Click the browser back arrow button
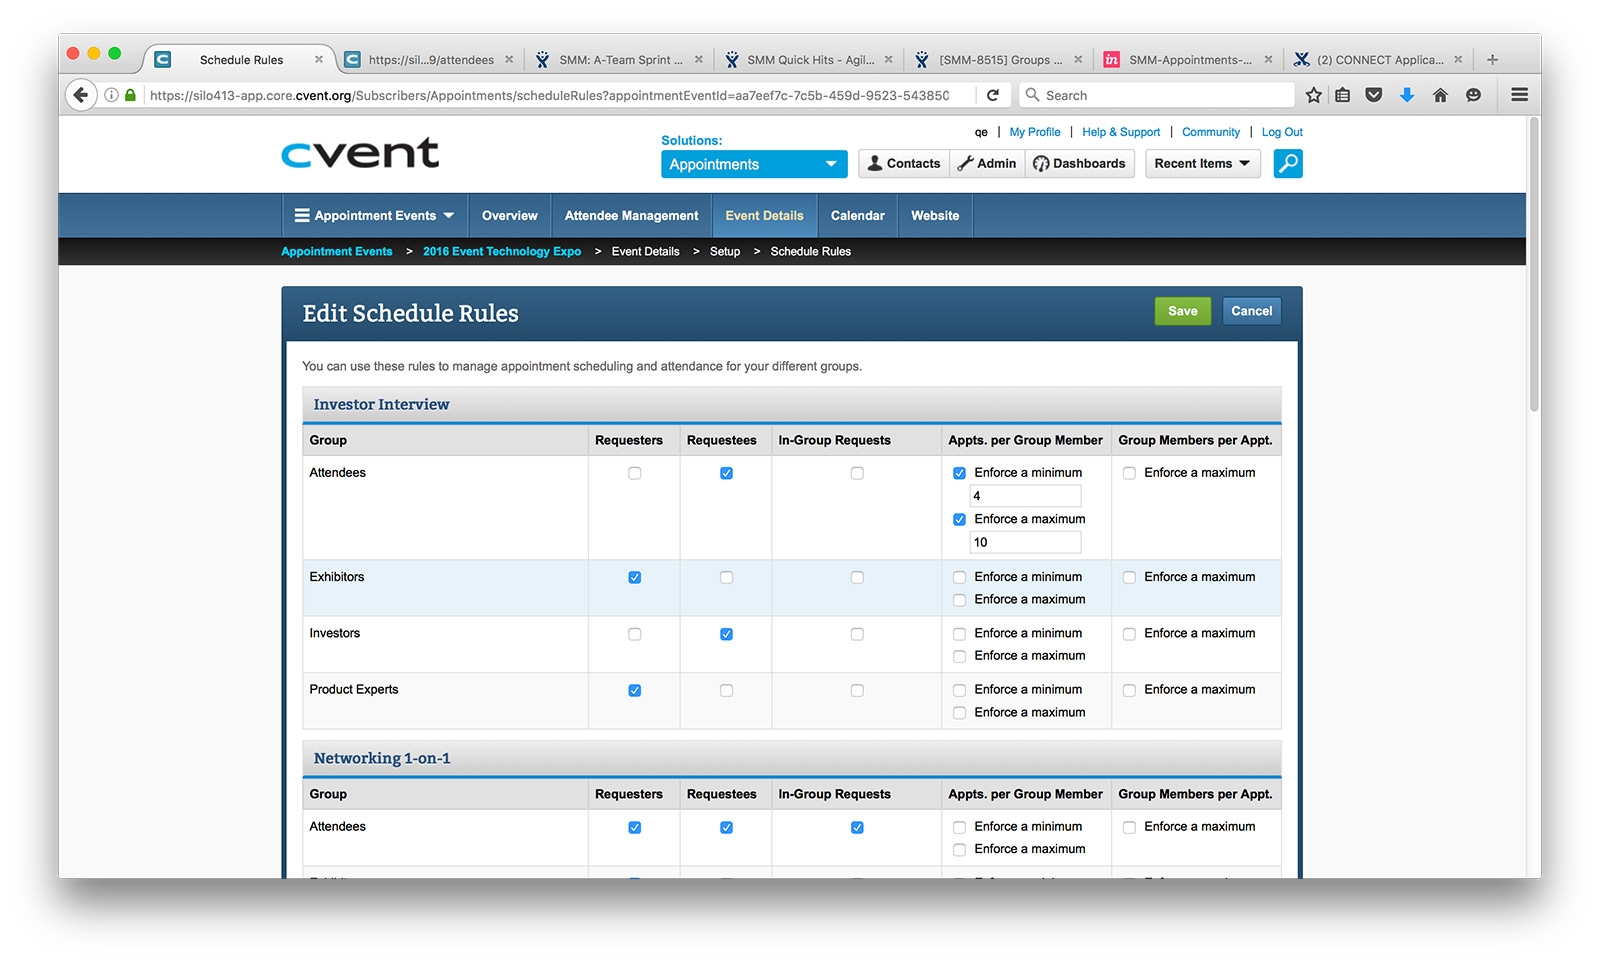The image size is (1600, 962). click(x=81, y=95)
